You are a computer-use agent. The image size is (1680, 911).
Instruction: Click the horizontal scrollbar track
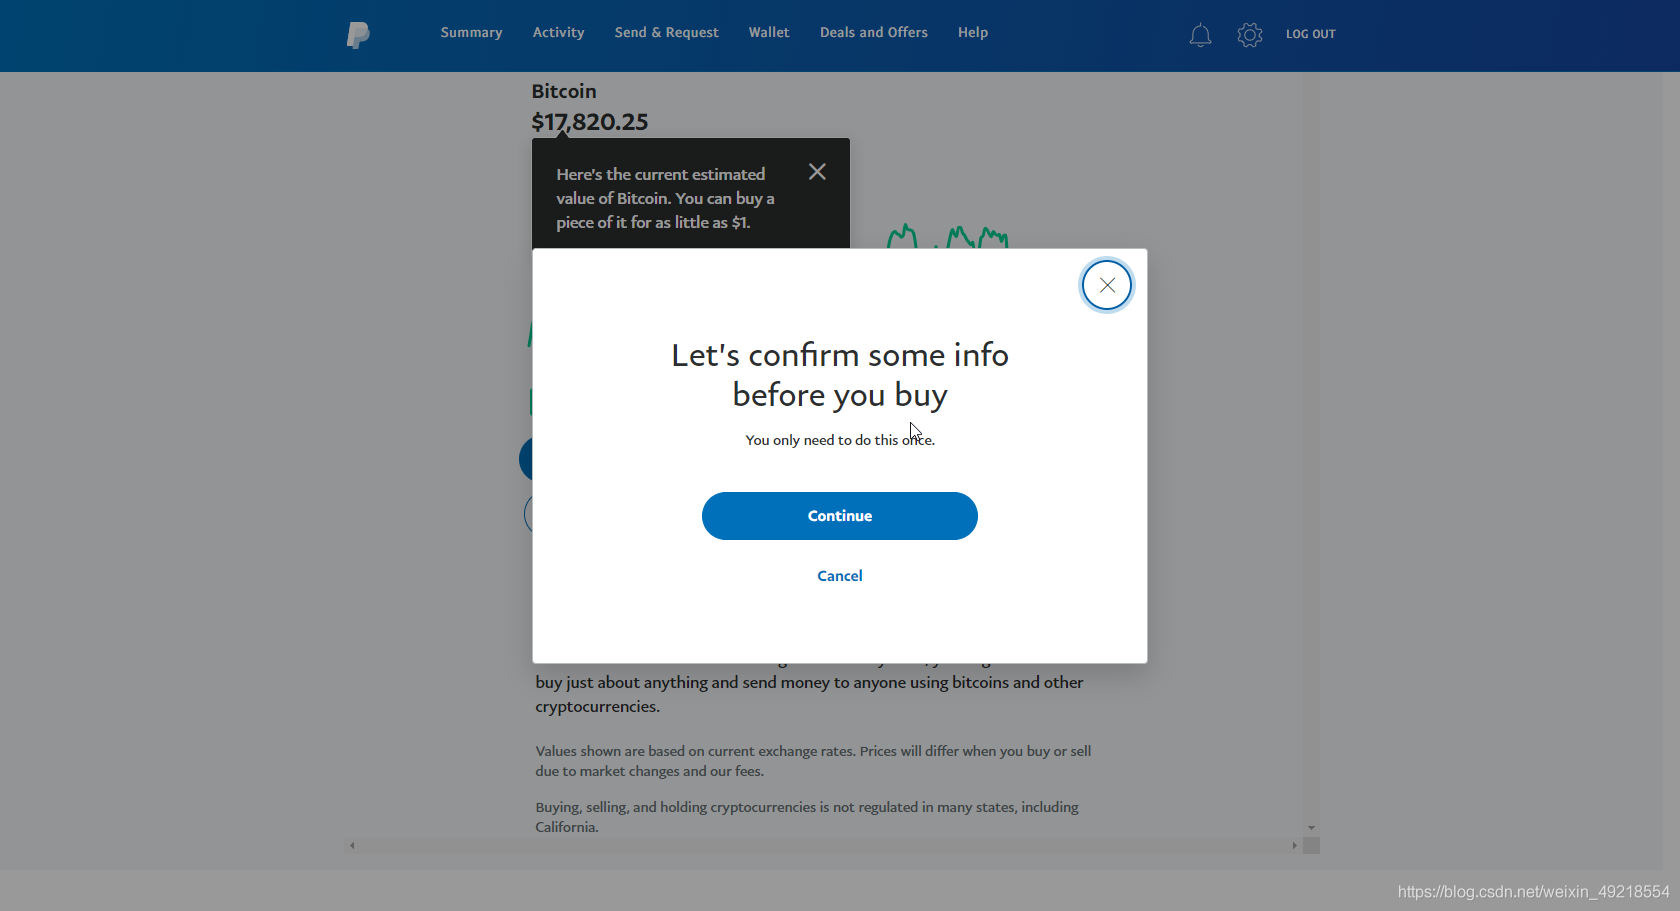tap(823, 846)
